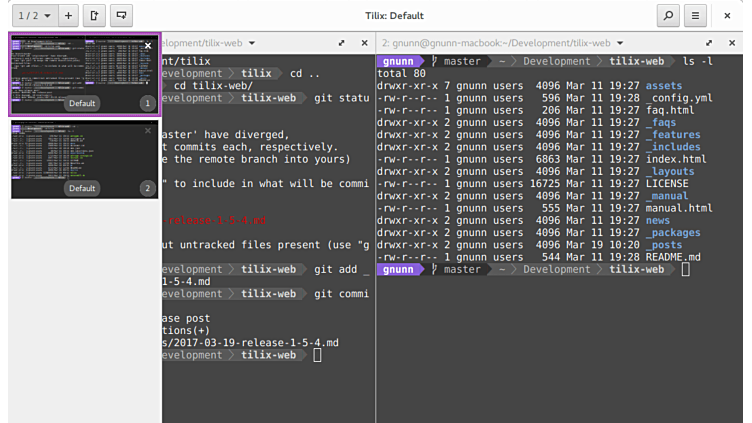Expand the right terminal title dropdown arrow
Screen dimensions: 752x423
click(619, 44)
